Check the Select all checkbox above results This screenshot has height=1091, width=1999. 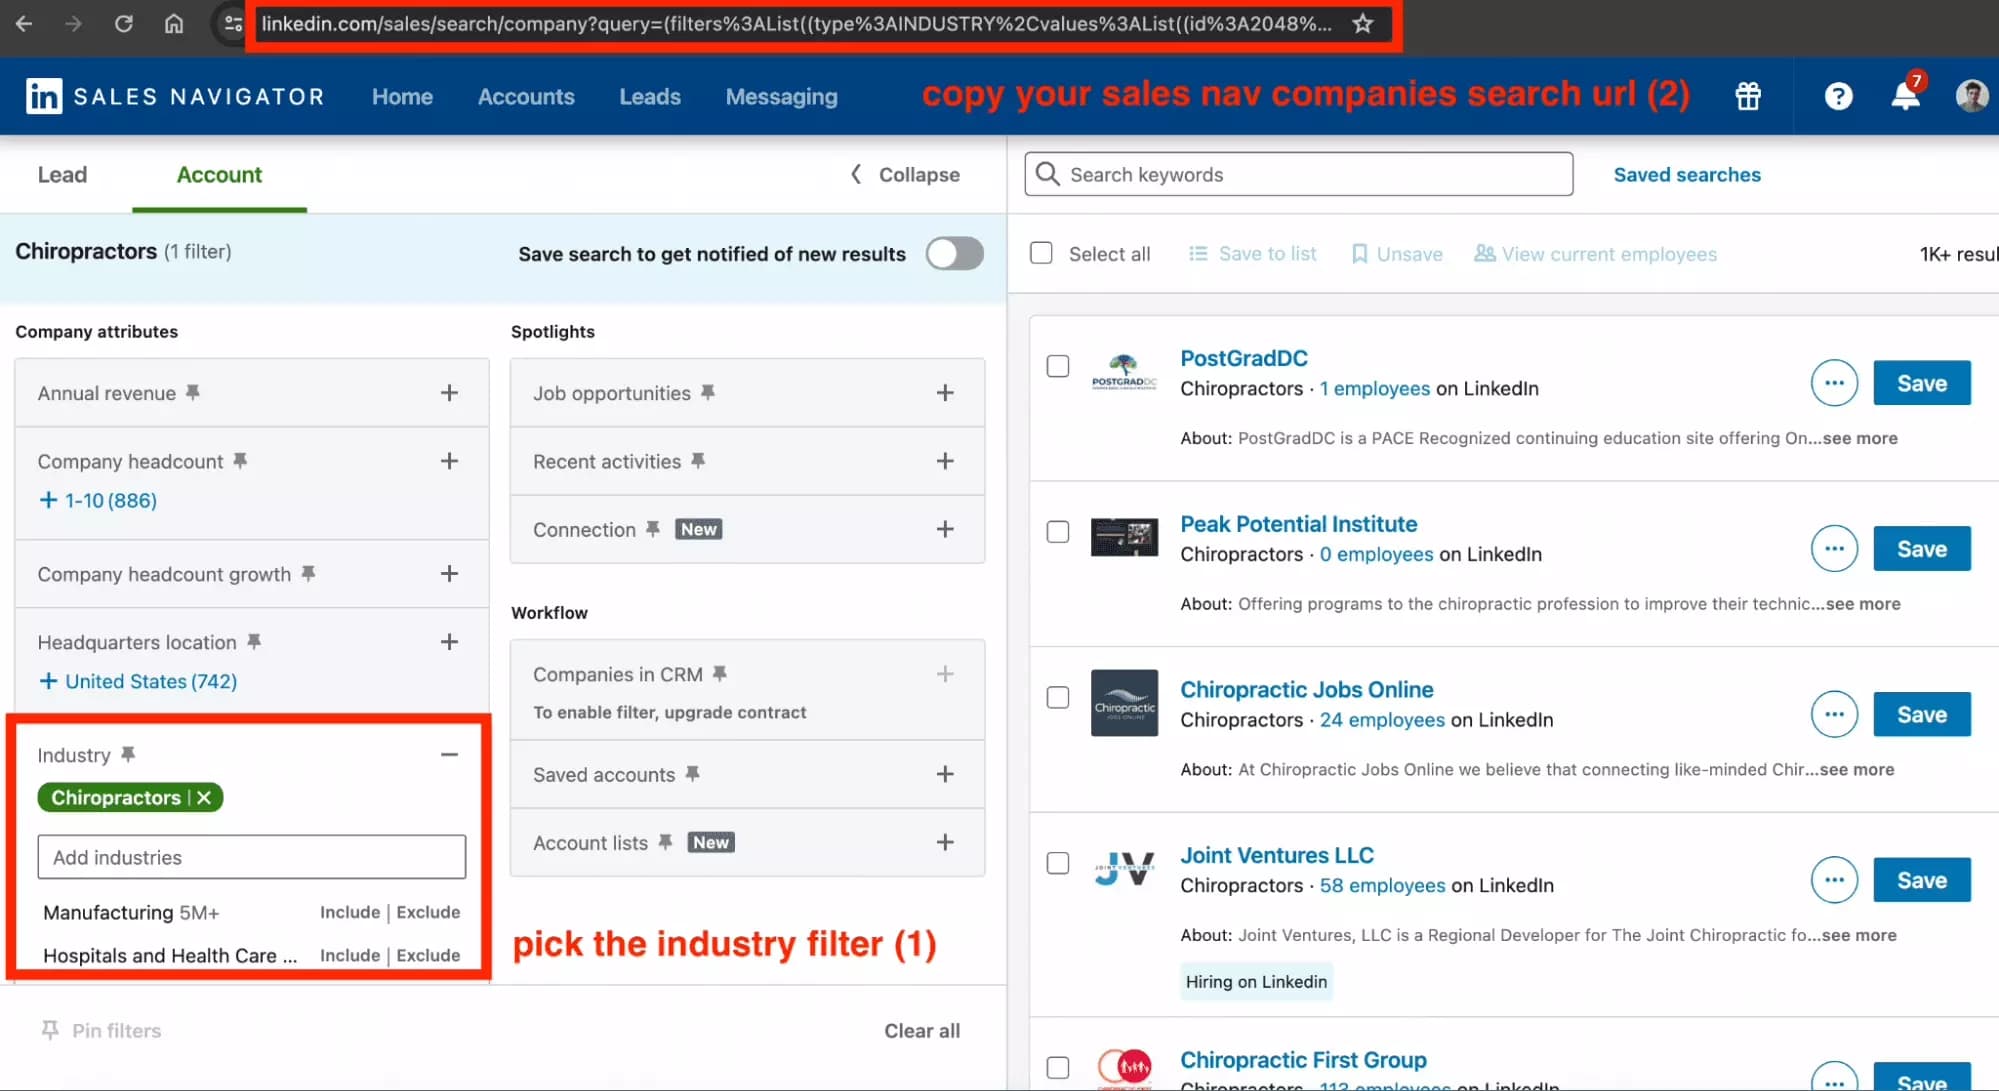1040,253
